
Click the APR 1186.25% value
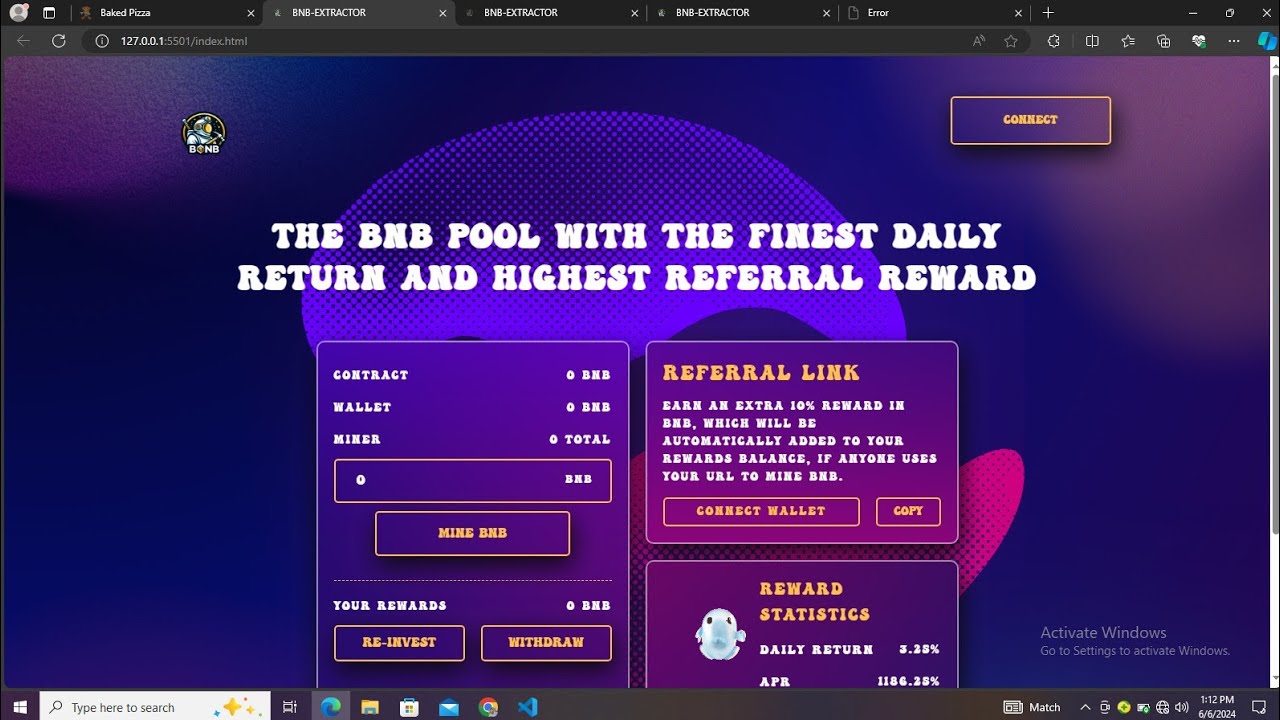pos(909,682)
